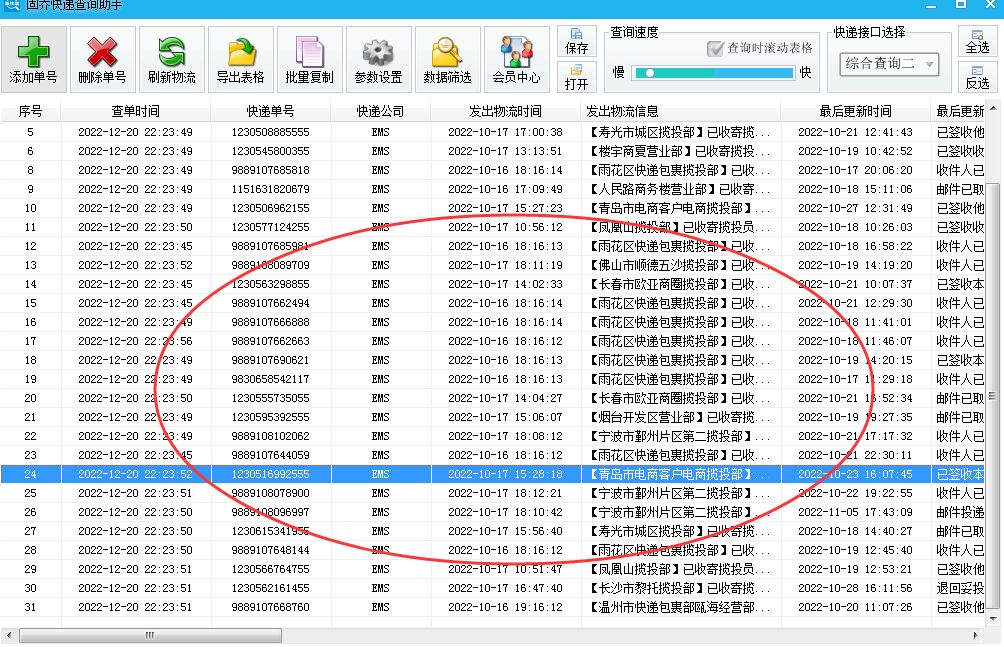1004x647 pixels.
Task: Select tracking number 1230508885555
Action: pos(270,132)
